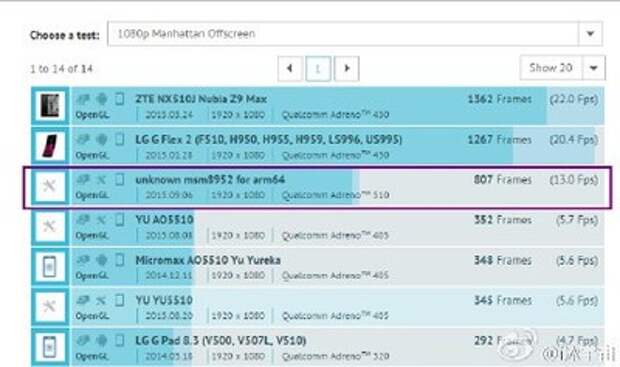Click the GPU chip icon in ZTE Nubia row
This screenshot has height=367, width=620.
pyautogui.click(x=83, y=98)
